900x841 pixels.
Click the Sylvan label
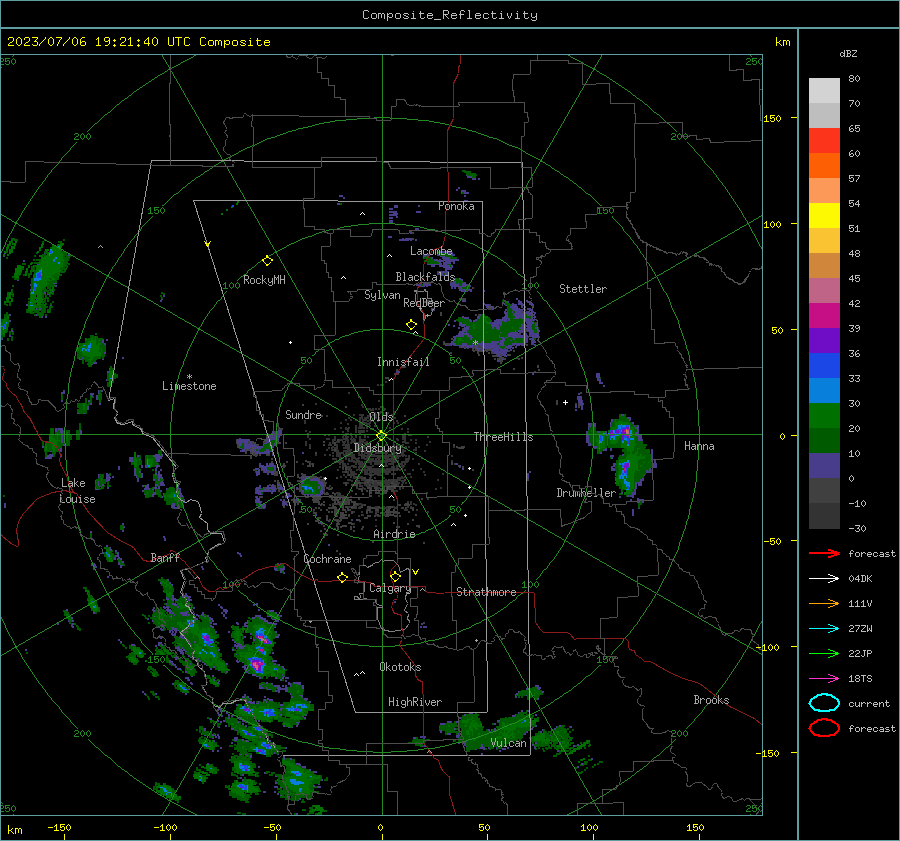382,295
